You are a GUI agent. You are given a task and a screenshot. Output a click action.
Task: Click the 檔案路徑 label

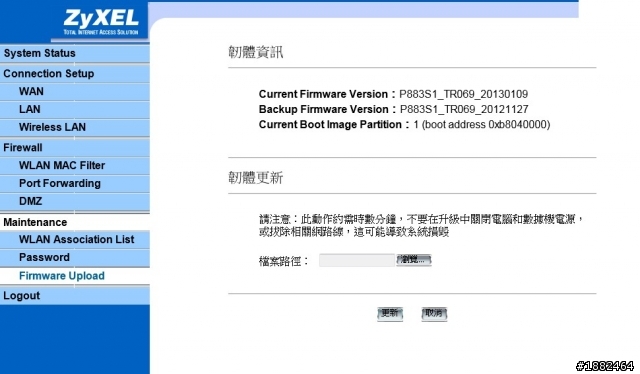click(x=284, y=261)
